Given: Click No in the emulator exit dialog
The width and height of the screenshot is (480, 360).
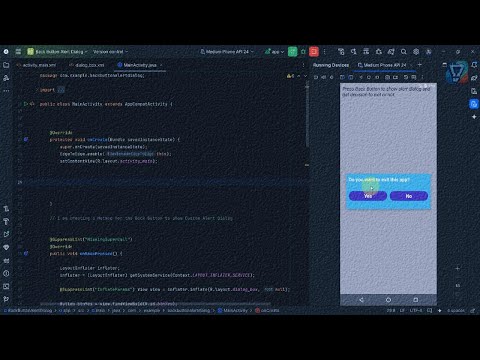Looking at the screenshot, I should (x=409, y=196).
